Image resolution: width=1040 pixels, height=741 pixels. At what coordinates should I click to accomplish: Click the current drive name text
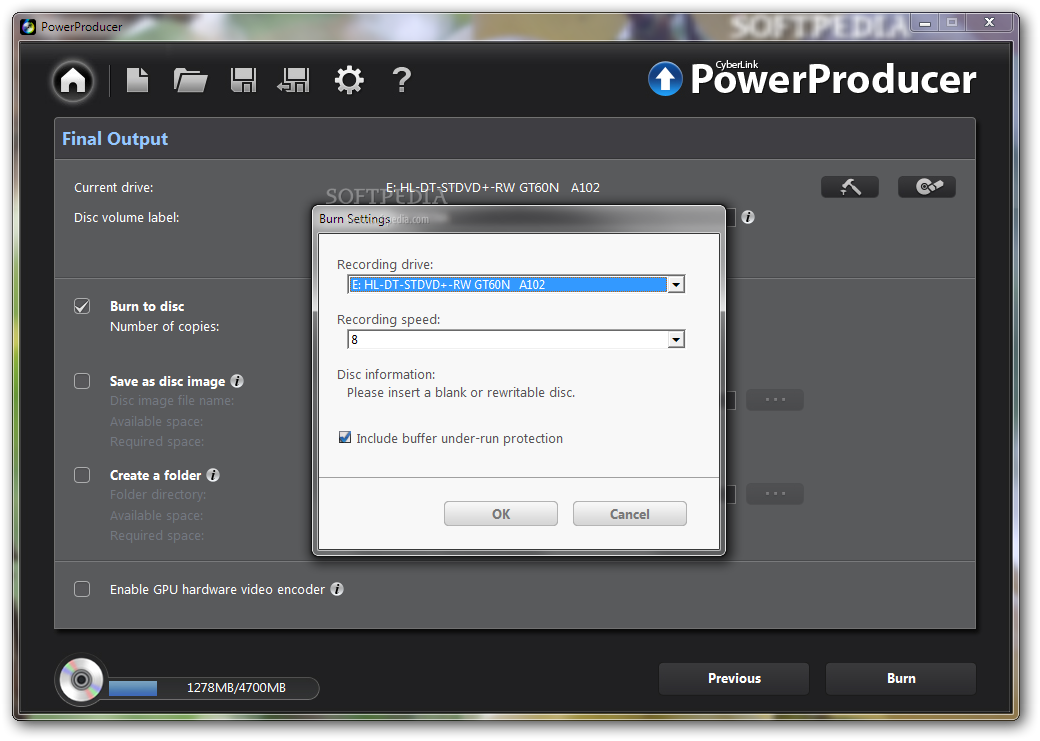[493, 188]
